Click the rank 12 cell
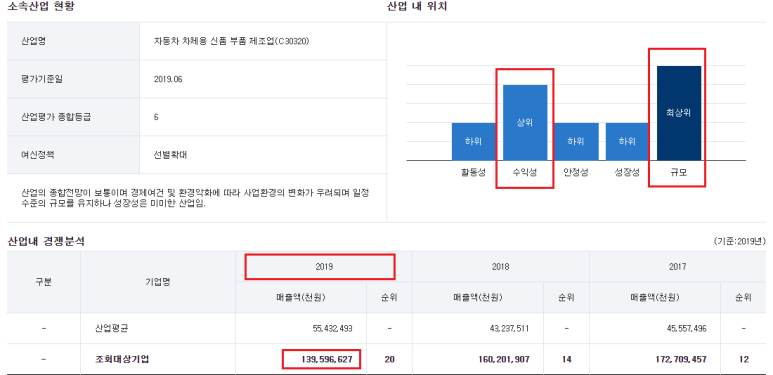773x375 pixels. (x=744, y=359)
